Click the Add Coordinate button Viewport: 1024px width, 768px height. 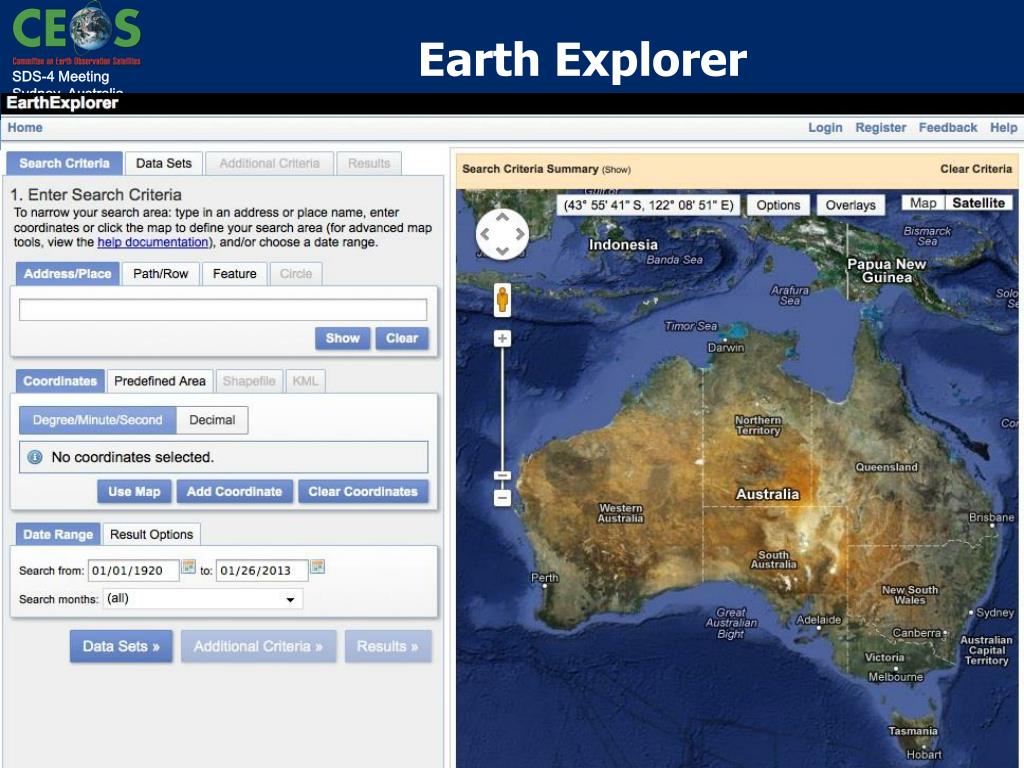[x=234, y=492]
